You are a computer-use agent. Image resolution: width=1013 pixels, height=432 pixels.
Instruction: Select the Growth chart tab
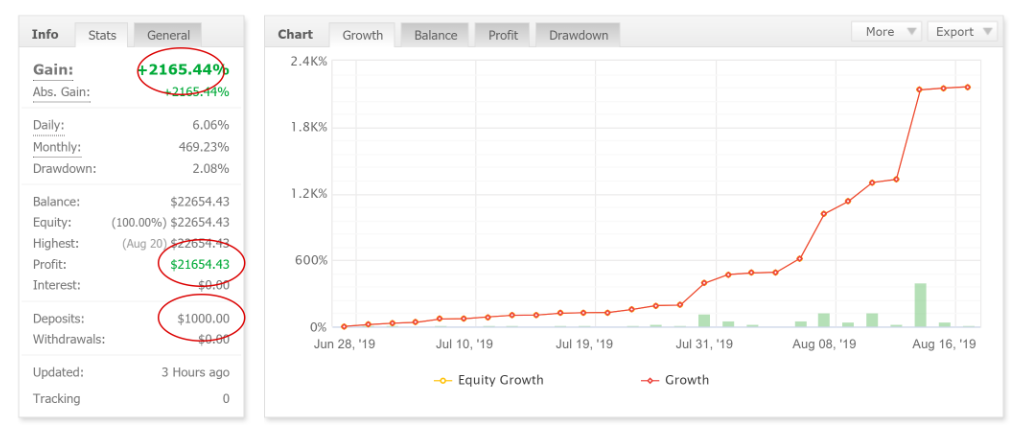[362, 35]
